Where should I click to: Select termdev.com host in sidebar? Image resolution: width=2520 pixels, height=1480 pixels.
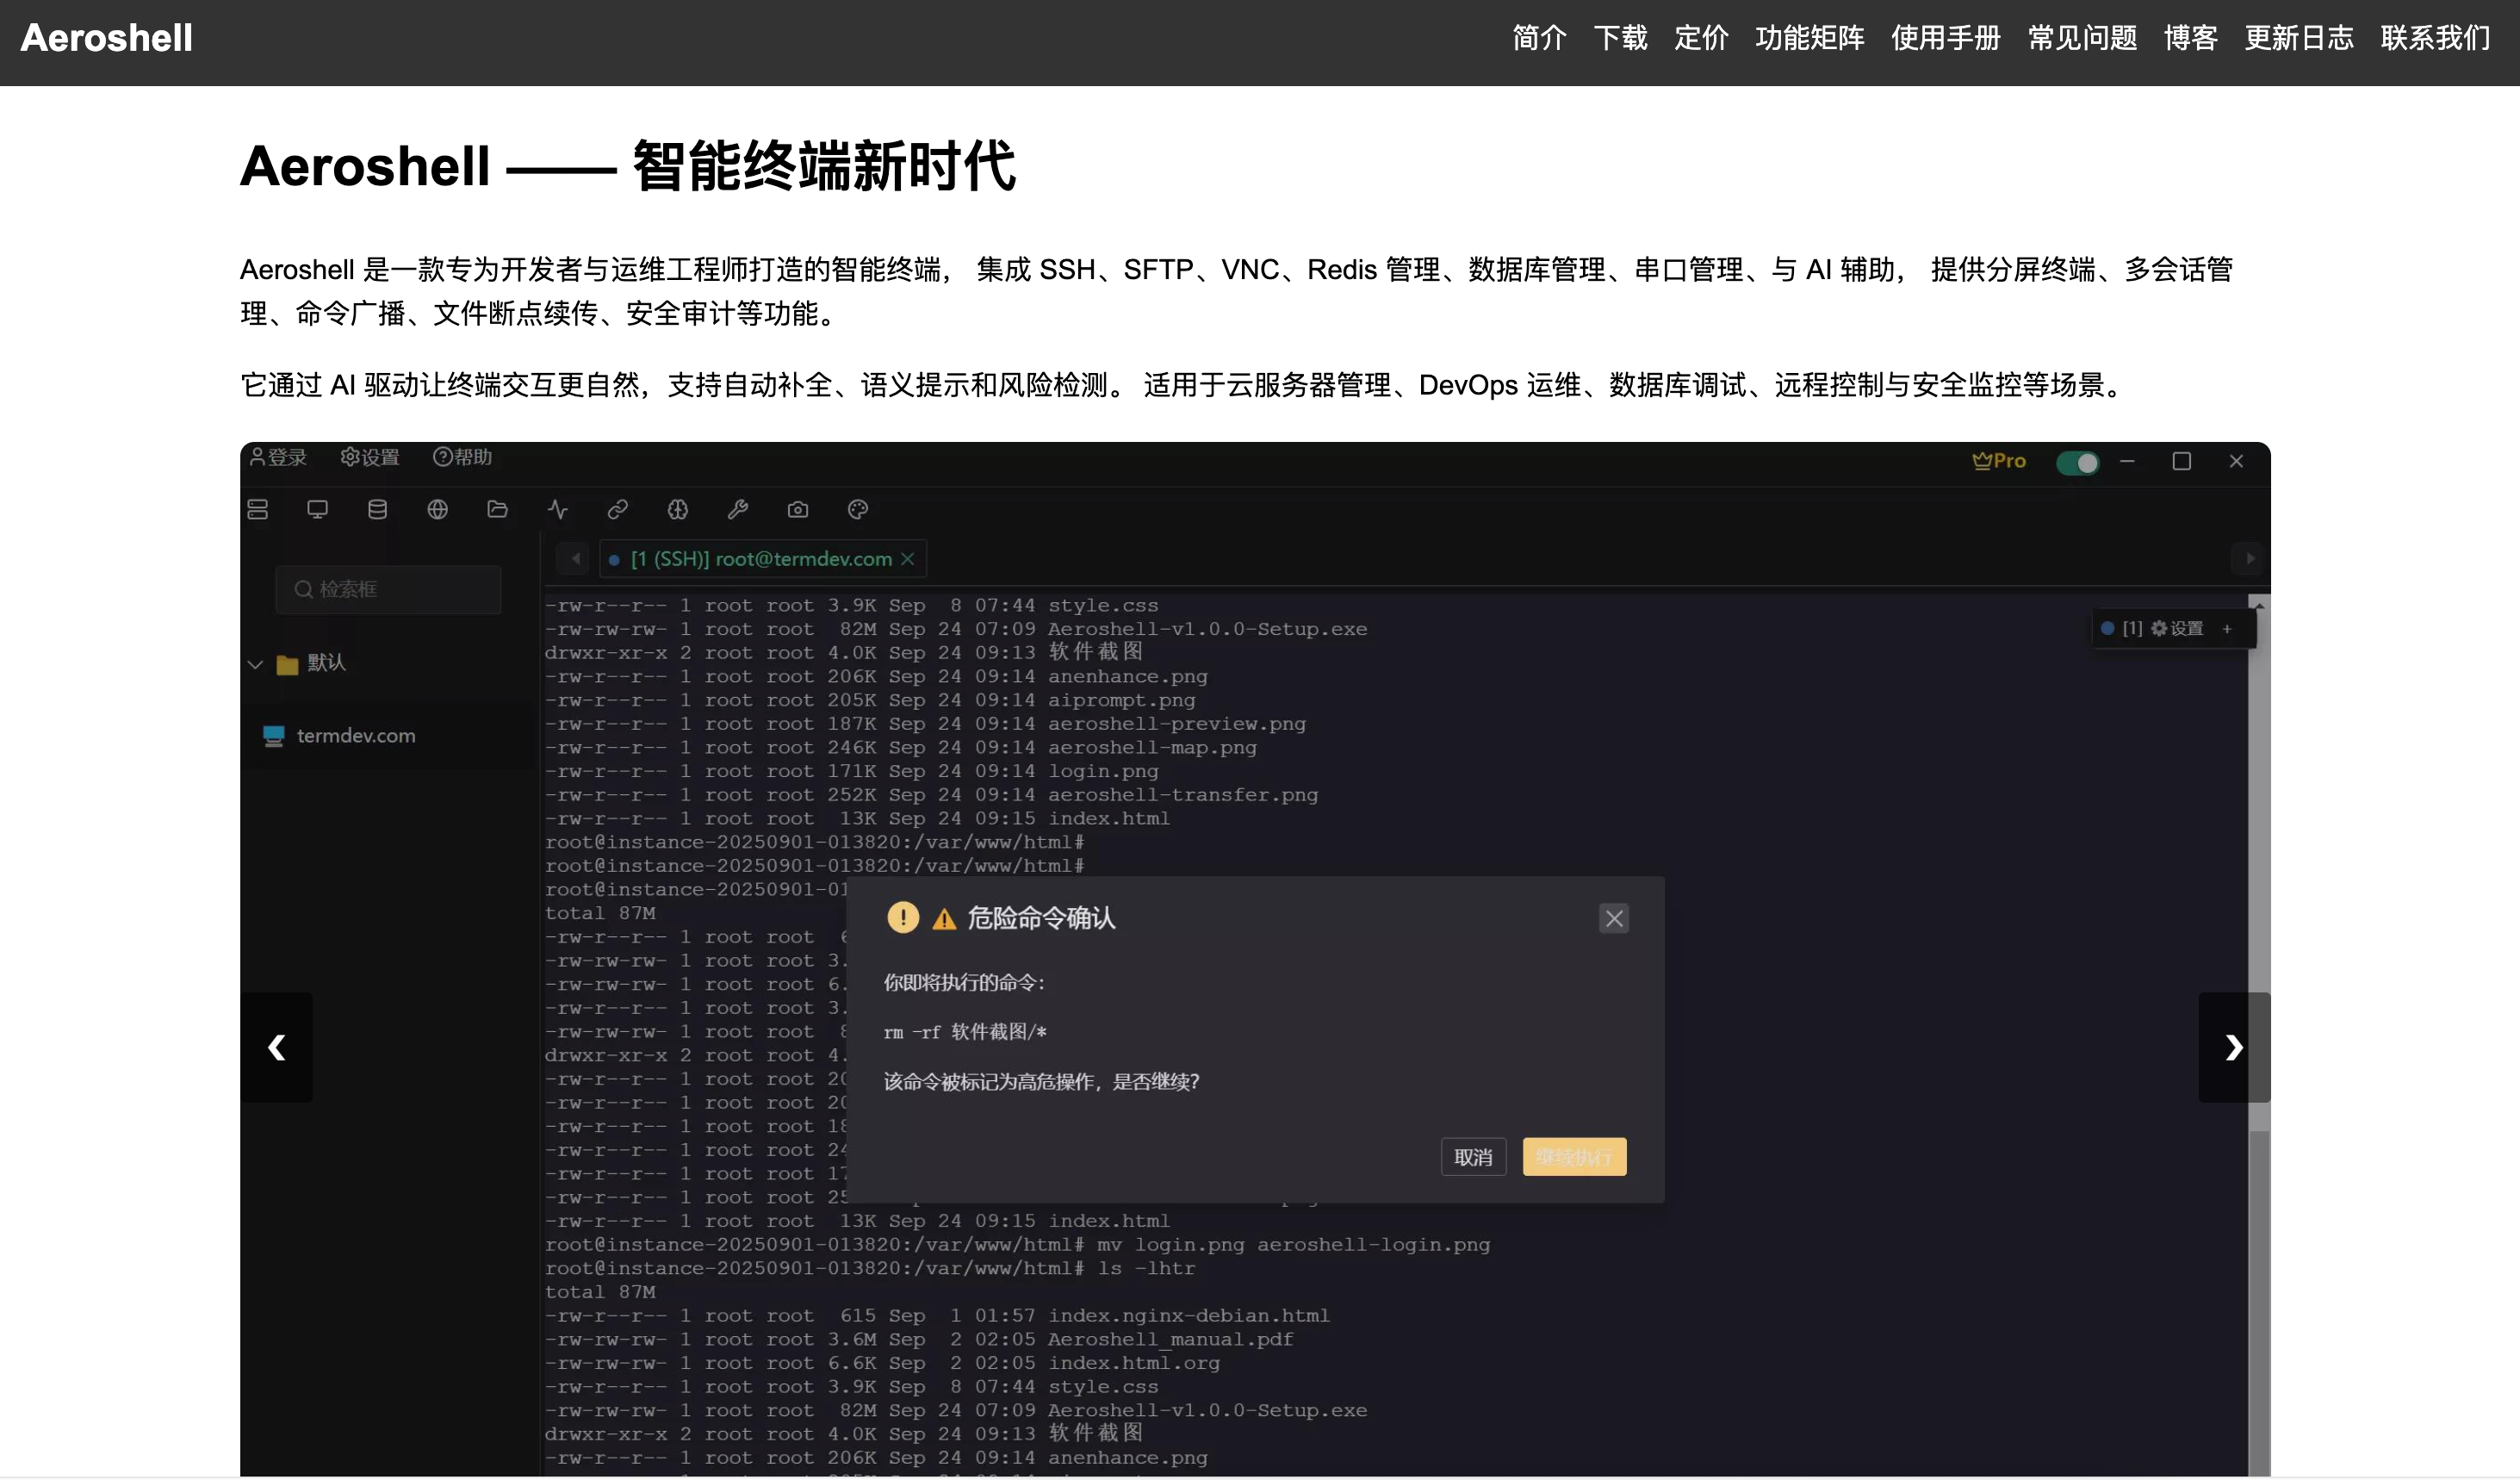coord(355,736)
